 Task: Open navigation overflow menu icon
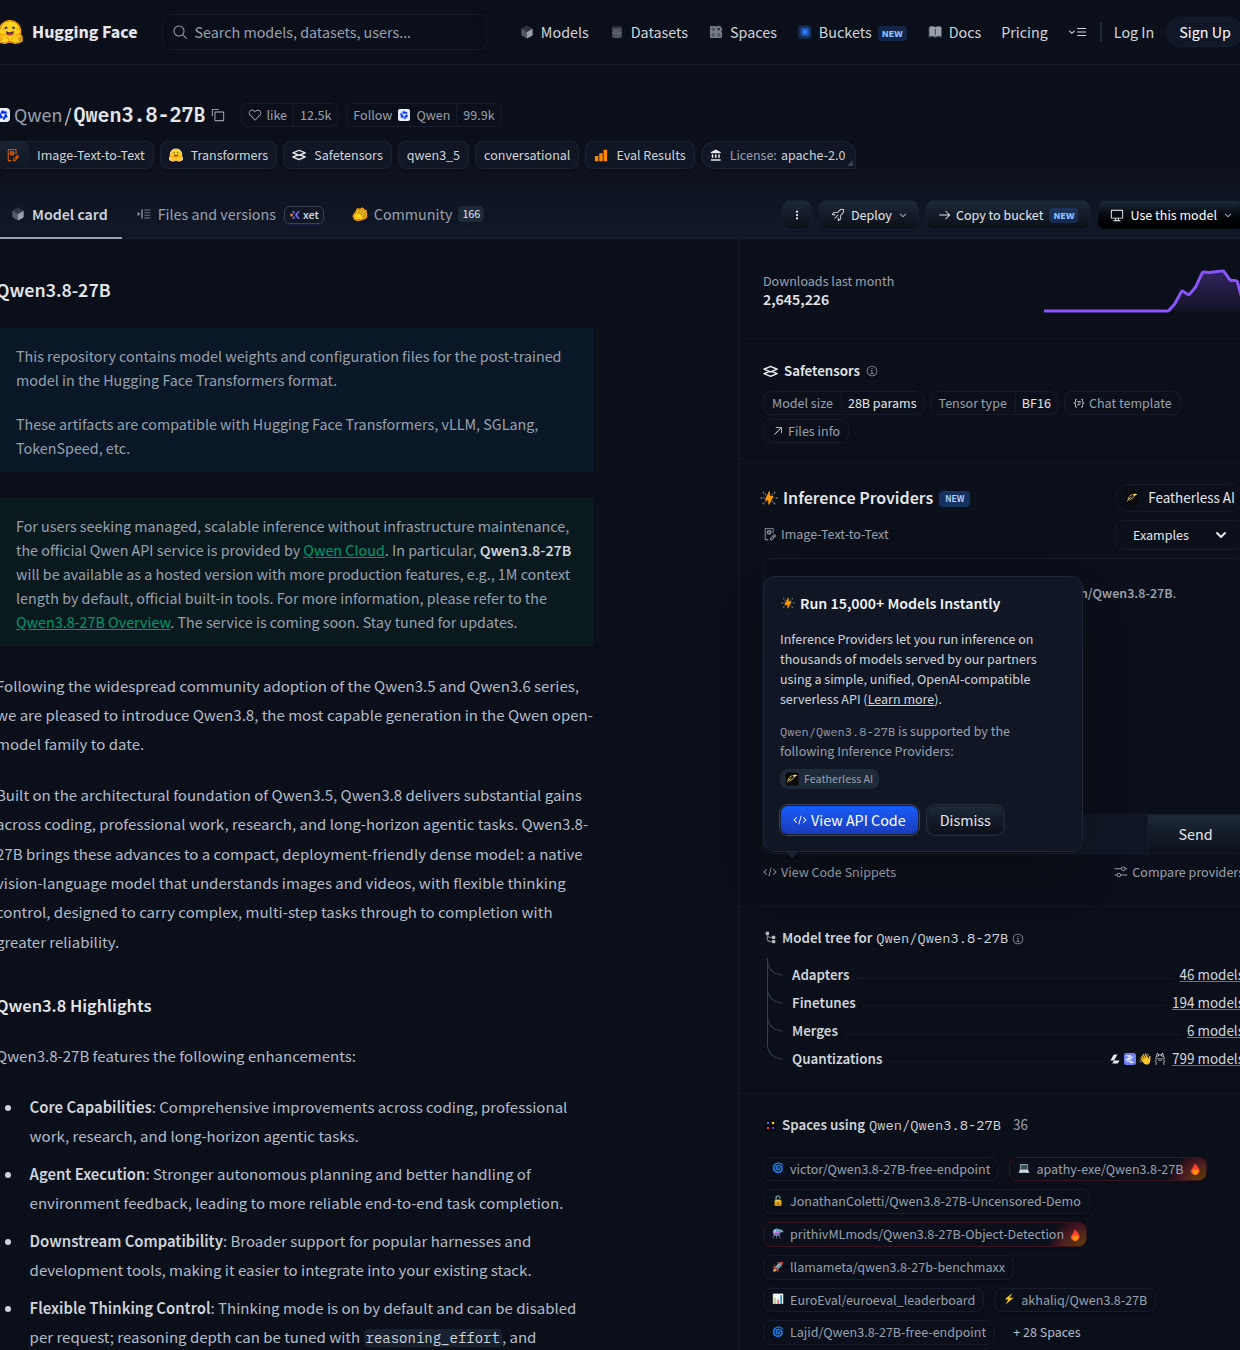point(1077,32)
